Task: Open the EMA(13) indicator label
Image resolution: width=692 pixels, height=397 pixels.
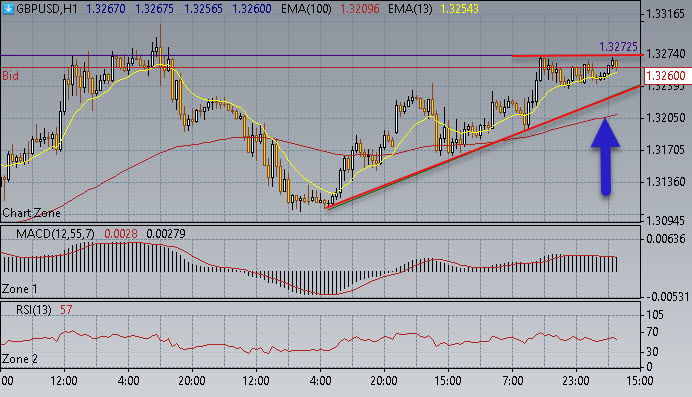Action: (410, 9)
